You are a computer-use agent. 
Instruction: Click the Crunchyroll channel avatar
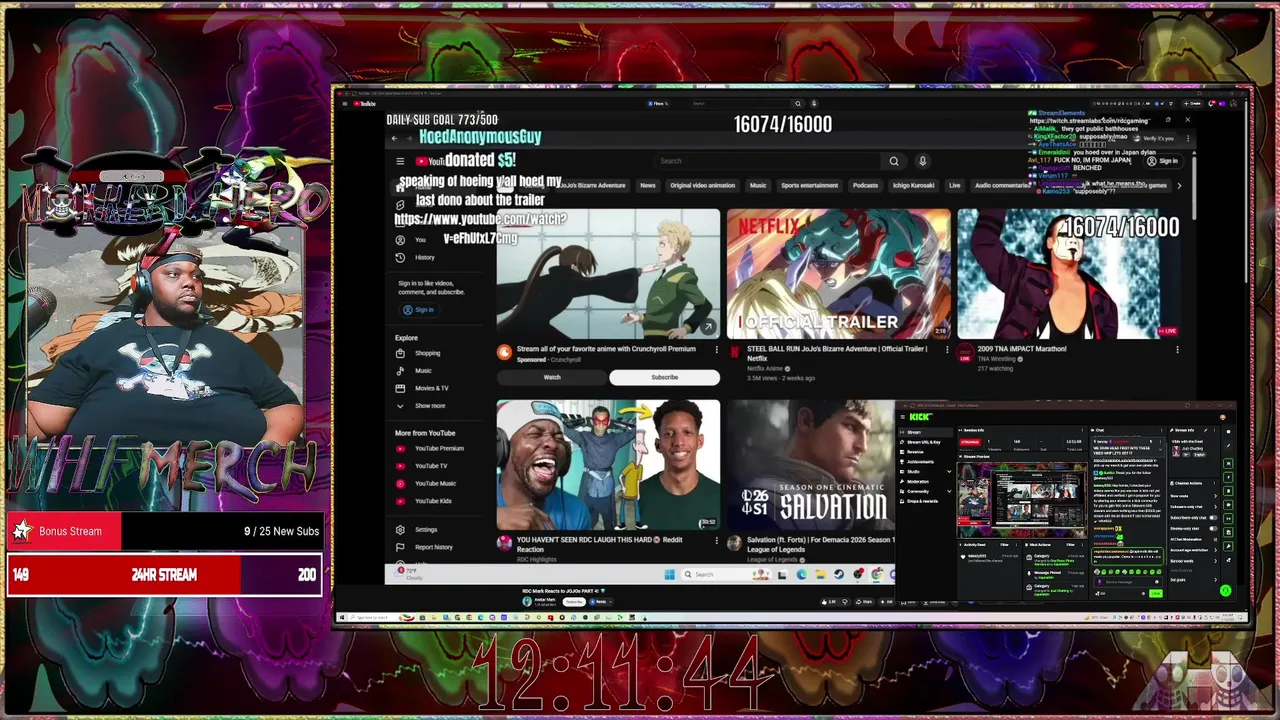(505, 352)
